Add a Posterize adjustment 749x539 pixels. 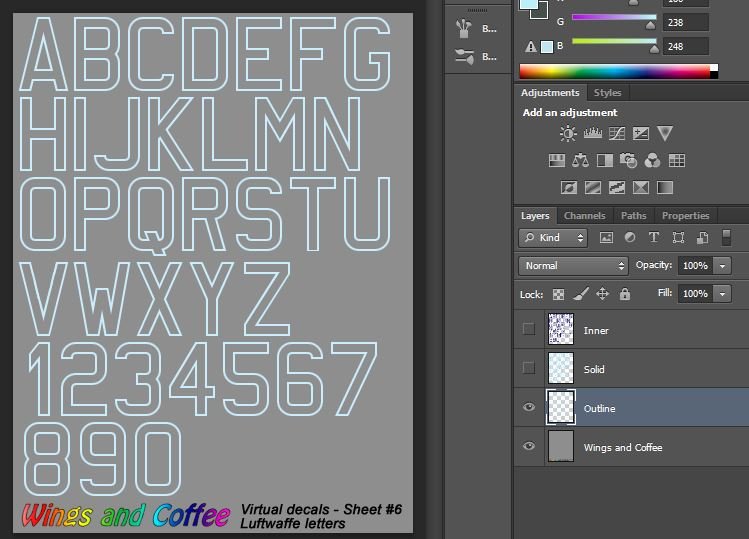pos(593,187)
